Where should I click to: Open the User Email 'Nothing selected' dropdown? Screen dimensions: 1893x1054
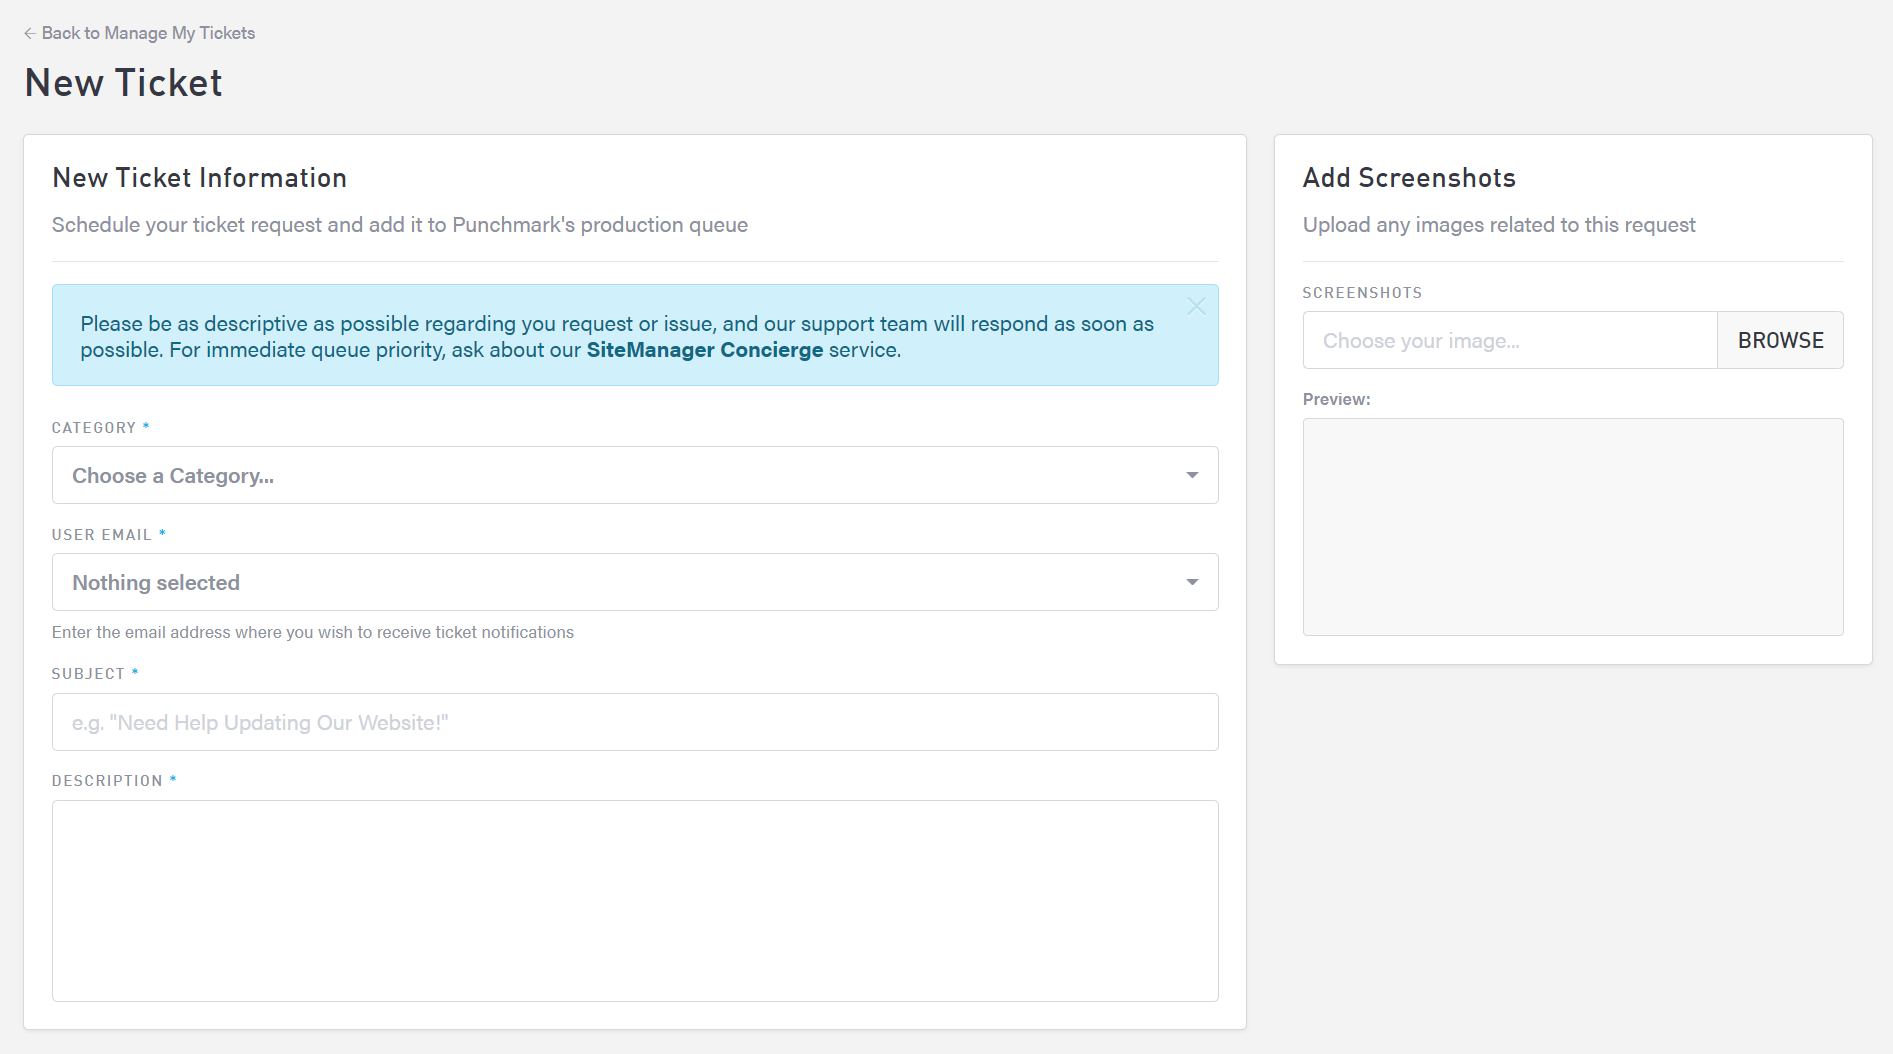click(x=634, y=582)
